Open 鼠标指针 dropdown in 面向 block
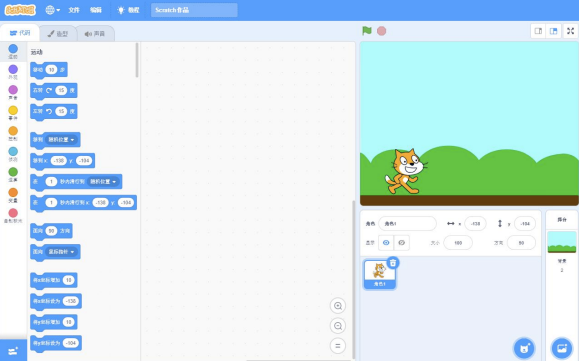 (61, 252)
